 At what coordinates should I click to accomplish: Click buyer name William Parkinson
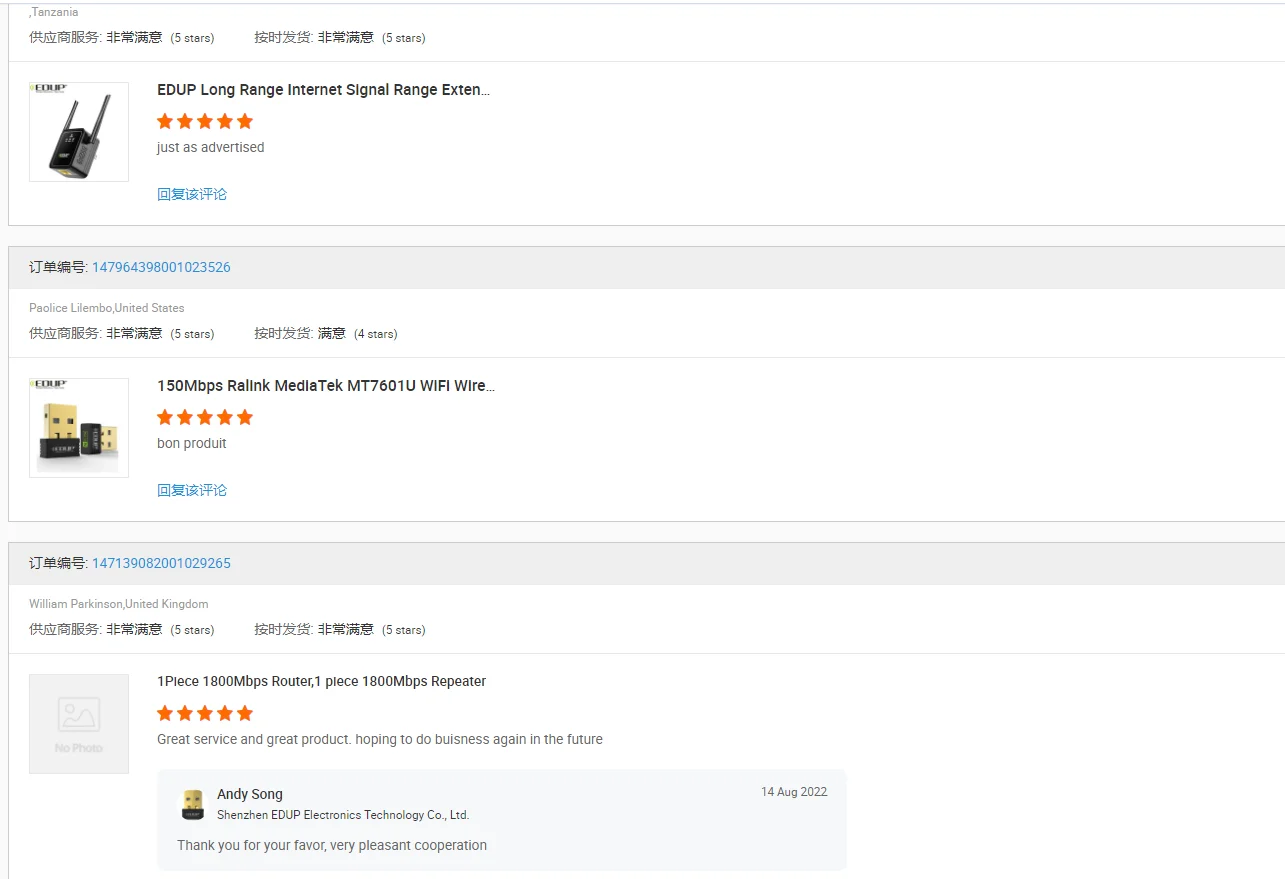[75, 604]
